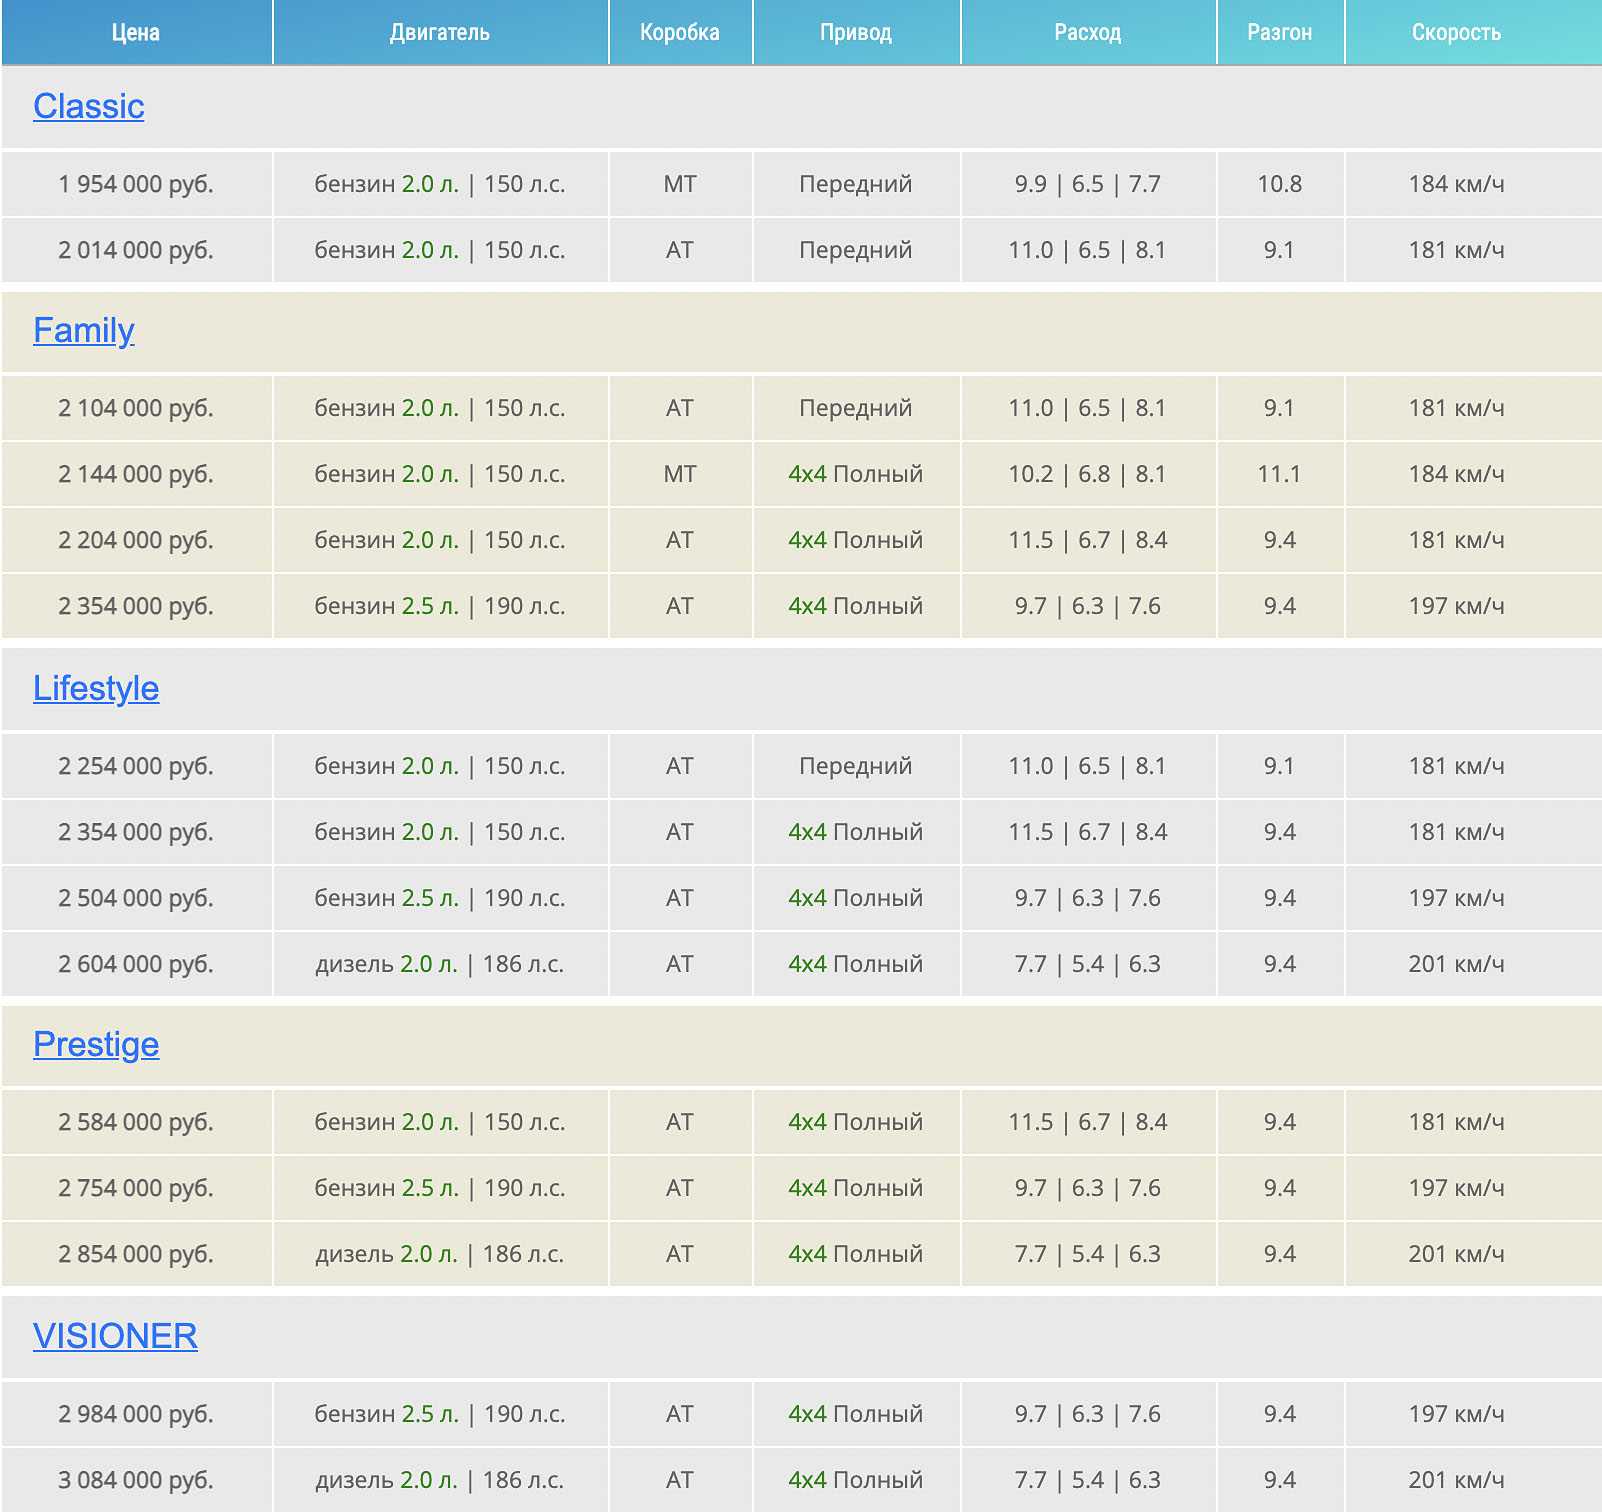Image resolution: width=1602 pixels, height=1512 pixels.
Task: Open the Family trim link
Action: pos(83,331)
